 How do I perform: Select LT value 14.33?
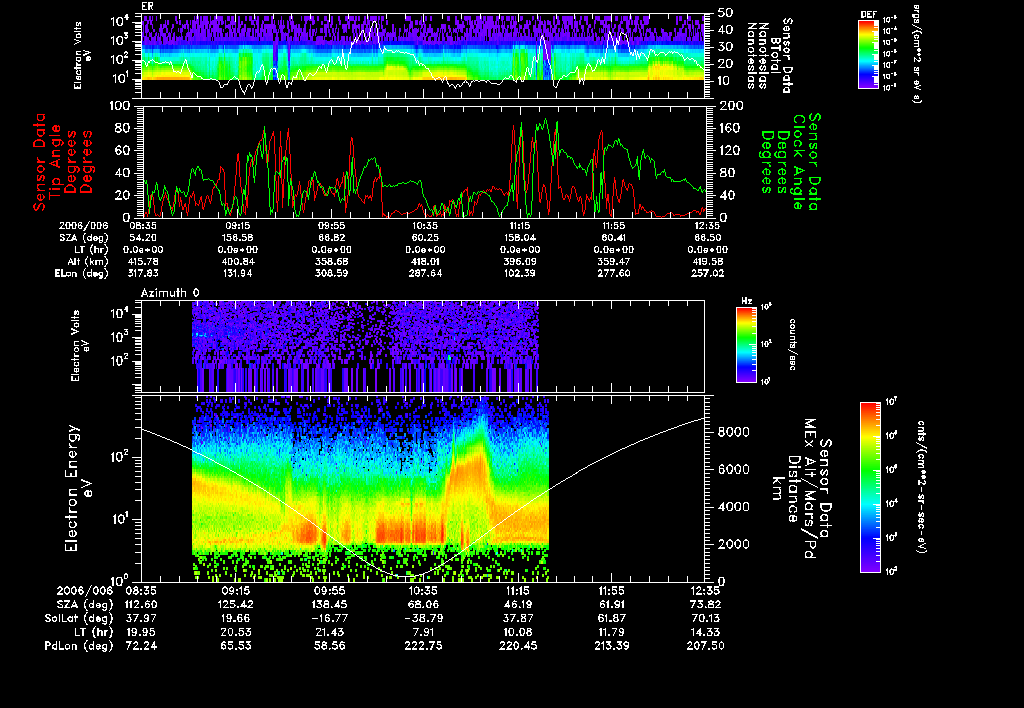point(706,632)
